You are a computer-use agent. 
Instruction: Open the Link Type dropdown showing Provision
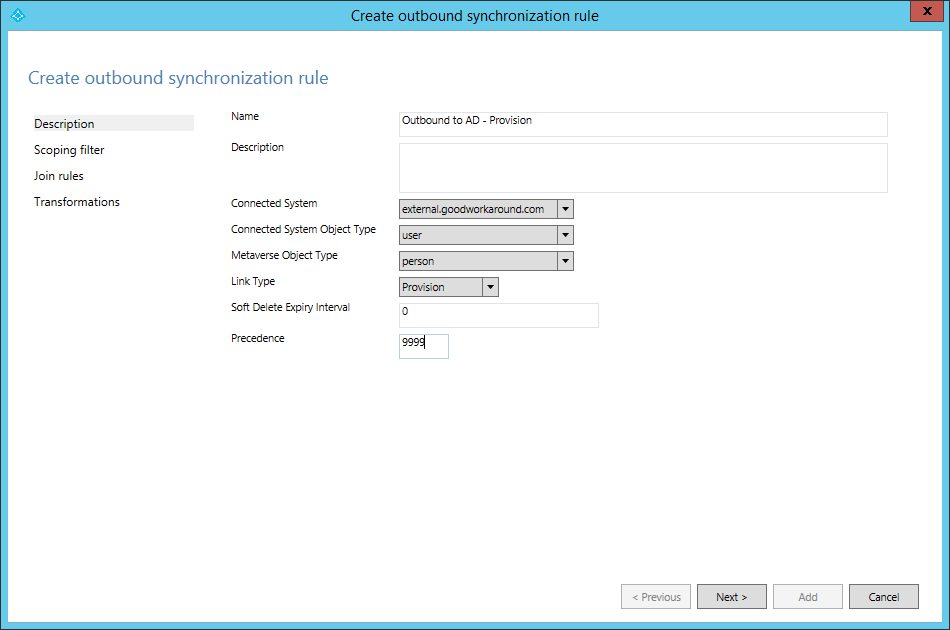coord(489,287)
